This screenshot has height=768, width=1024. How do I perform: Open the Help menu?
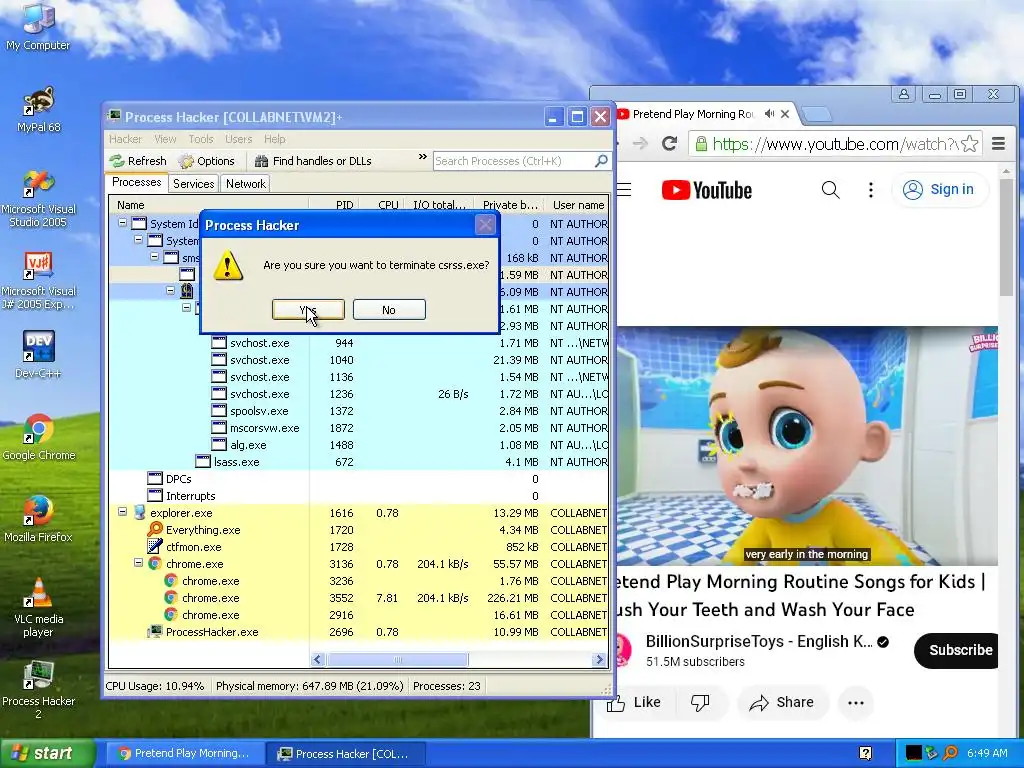click(x=274, y=139)
